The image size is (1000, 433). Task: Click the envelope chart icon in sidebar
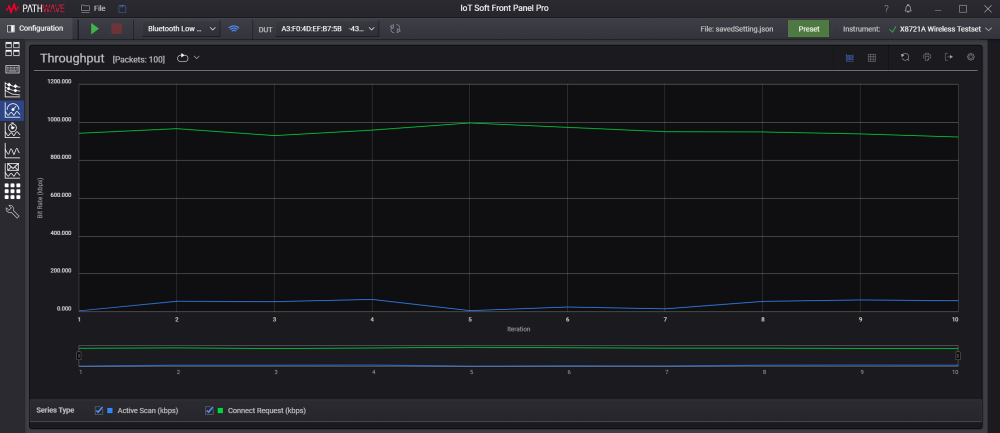(x=13, y=170)
